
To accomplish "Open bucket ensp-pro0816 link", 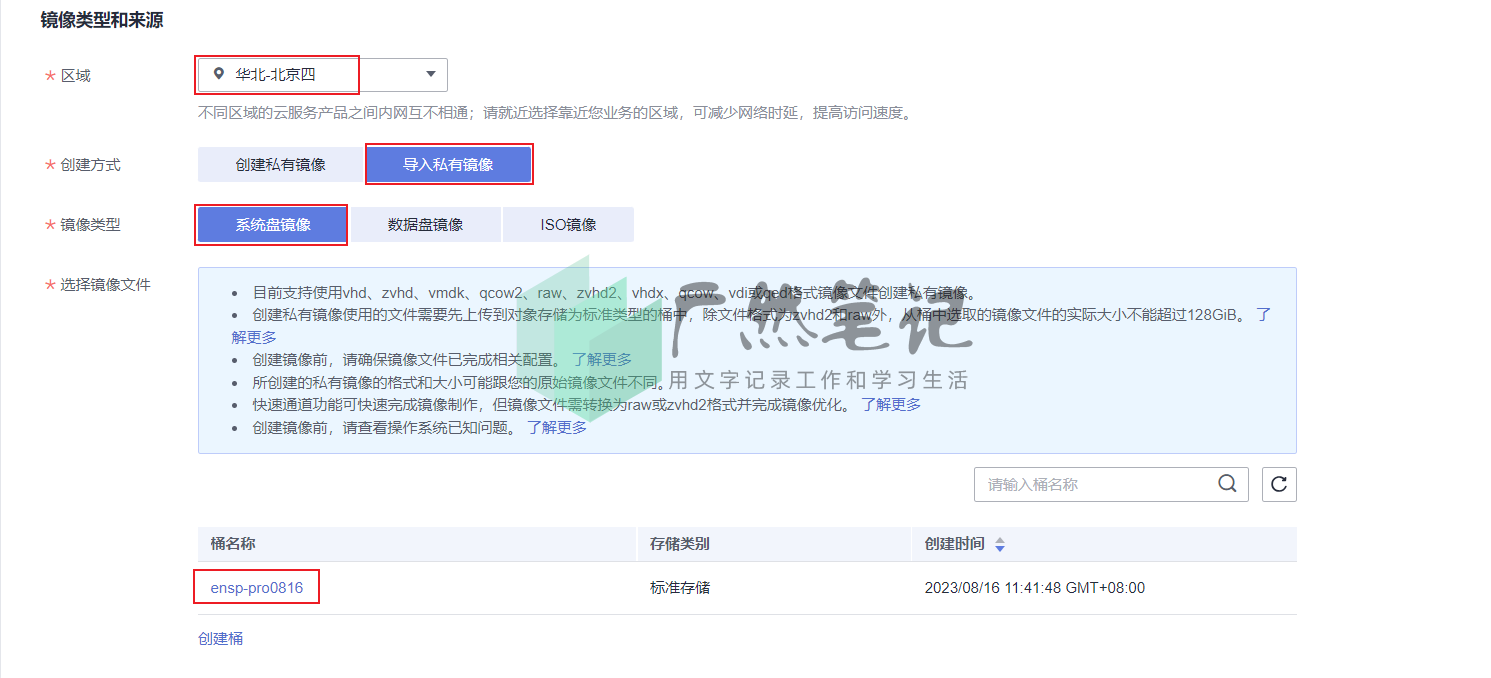I will point(256,587).
